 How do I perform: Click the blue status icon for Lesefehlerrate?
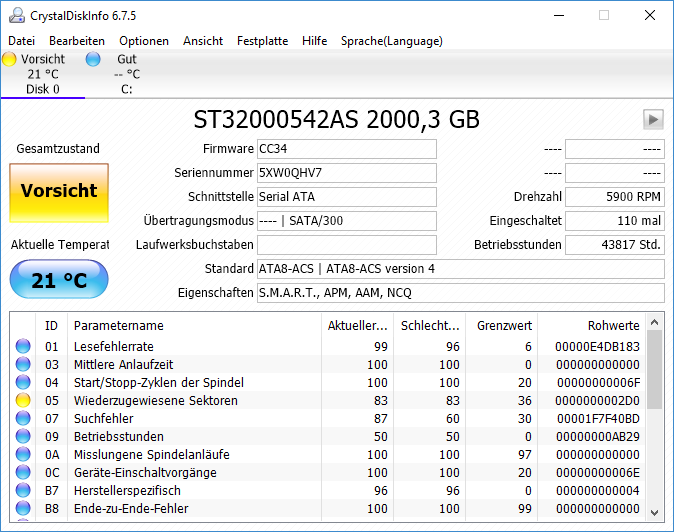(x=23, y=346)
